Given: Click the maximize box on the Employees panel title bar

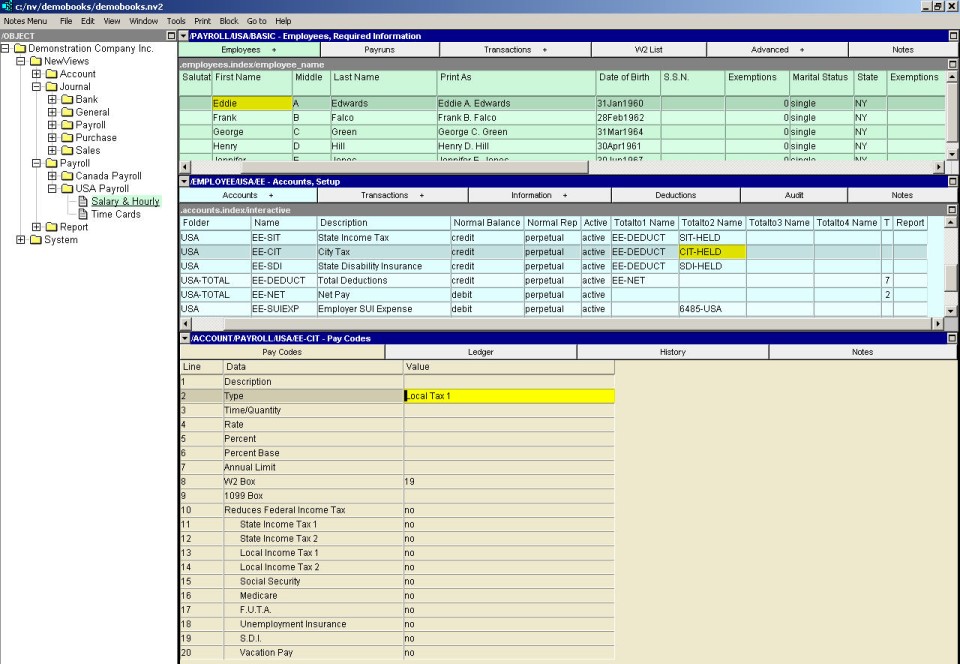Looking at the screenshot, I should click(x=953, y=36).
